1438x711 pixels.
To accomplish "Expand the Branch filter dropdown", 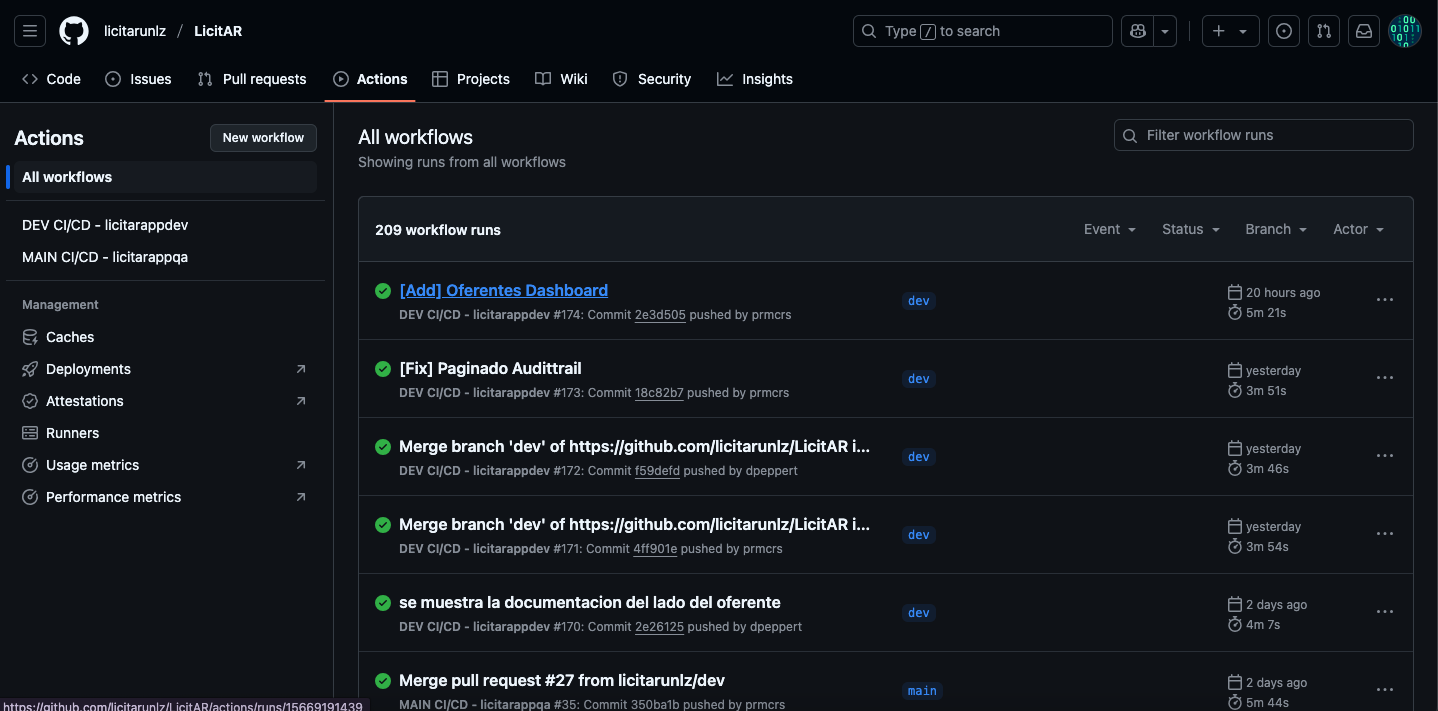I will (1276, 229).
